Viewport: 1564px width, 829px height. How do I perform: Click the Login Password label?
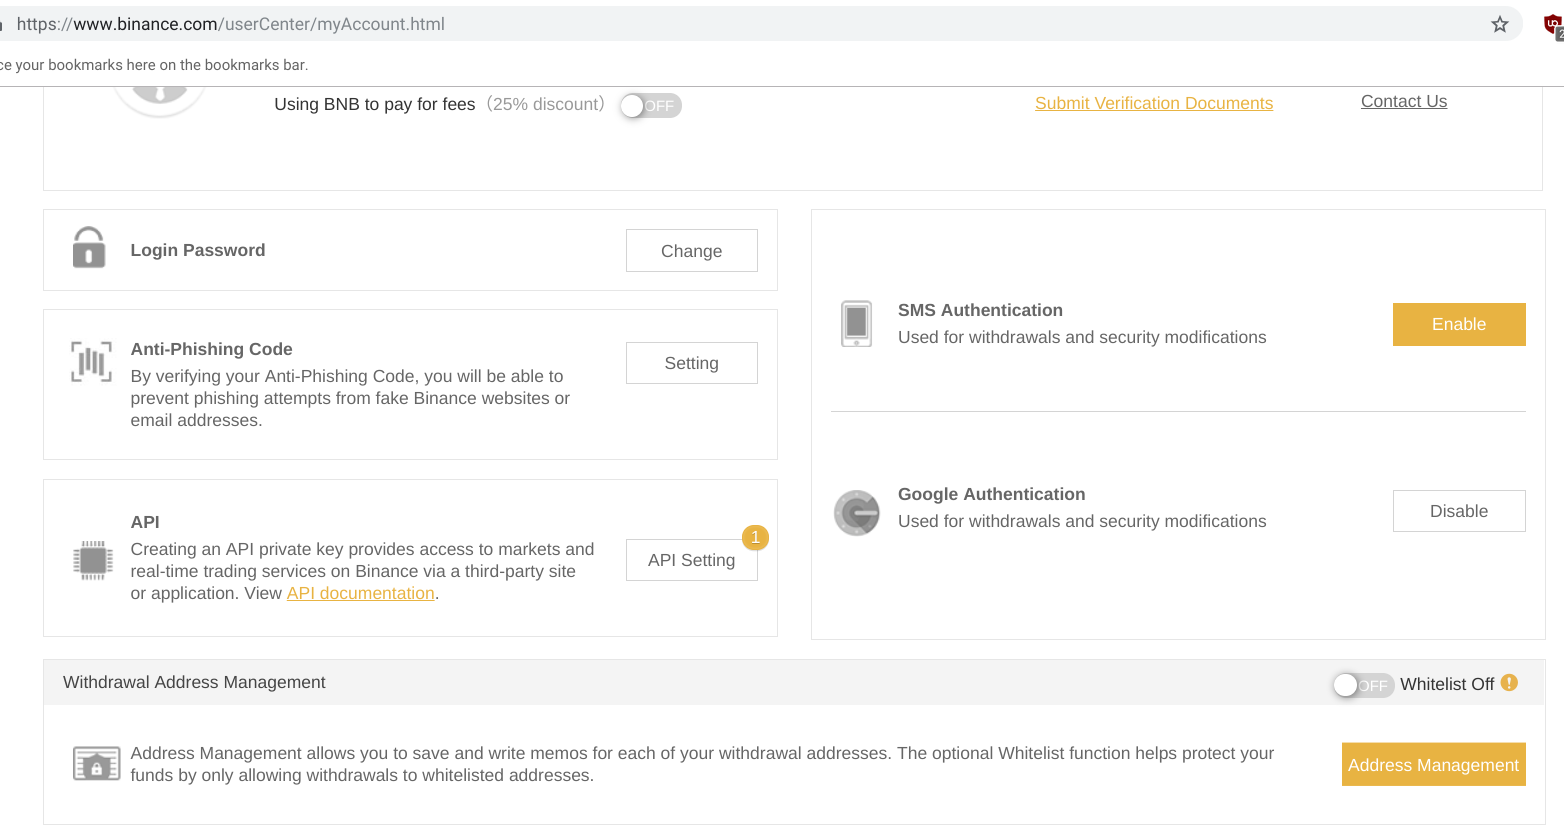(x=198, y=250)
